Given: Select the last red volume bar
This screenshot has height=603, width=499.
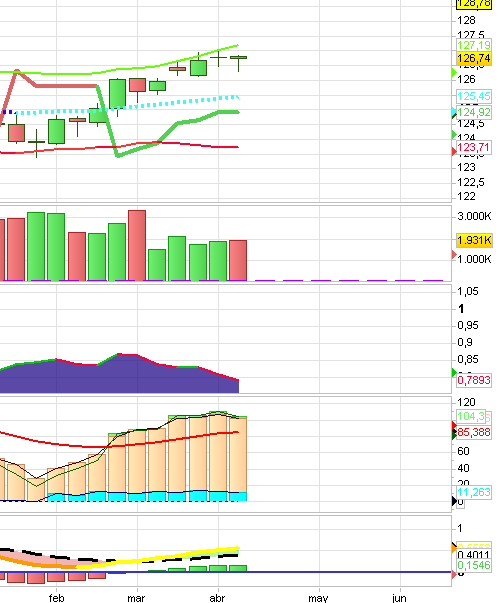Looking at the screenshot, I should click(238, 260).
